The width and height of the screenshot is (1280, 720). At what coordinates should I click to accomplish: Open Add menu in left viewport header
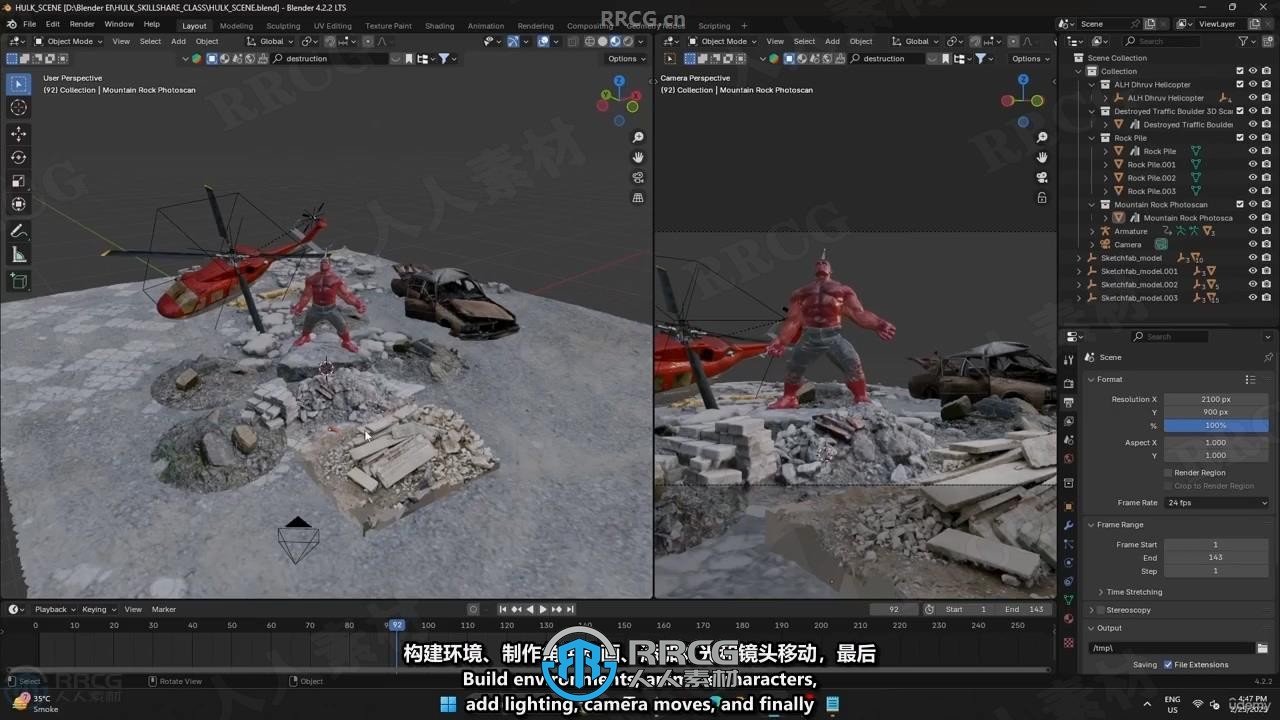(178, 41)
